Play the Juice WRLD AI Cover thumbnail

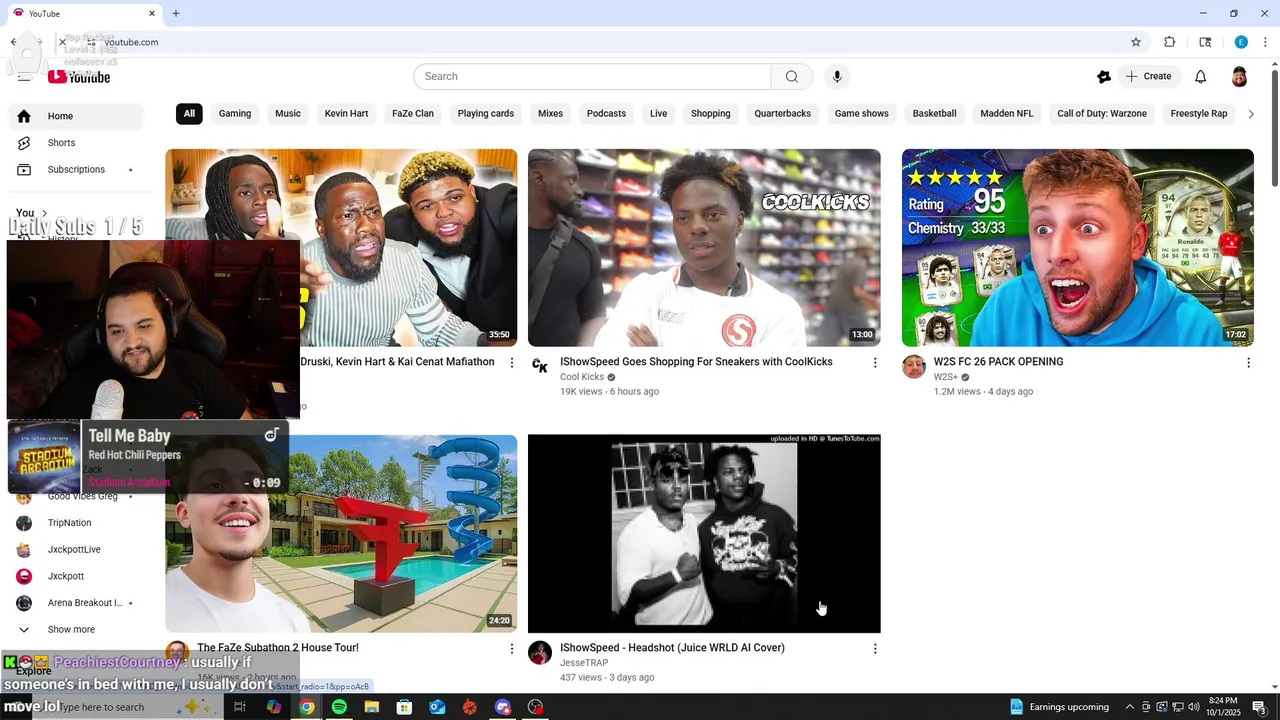(704, 534)
